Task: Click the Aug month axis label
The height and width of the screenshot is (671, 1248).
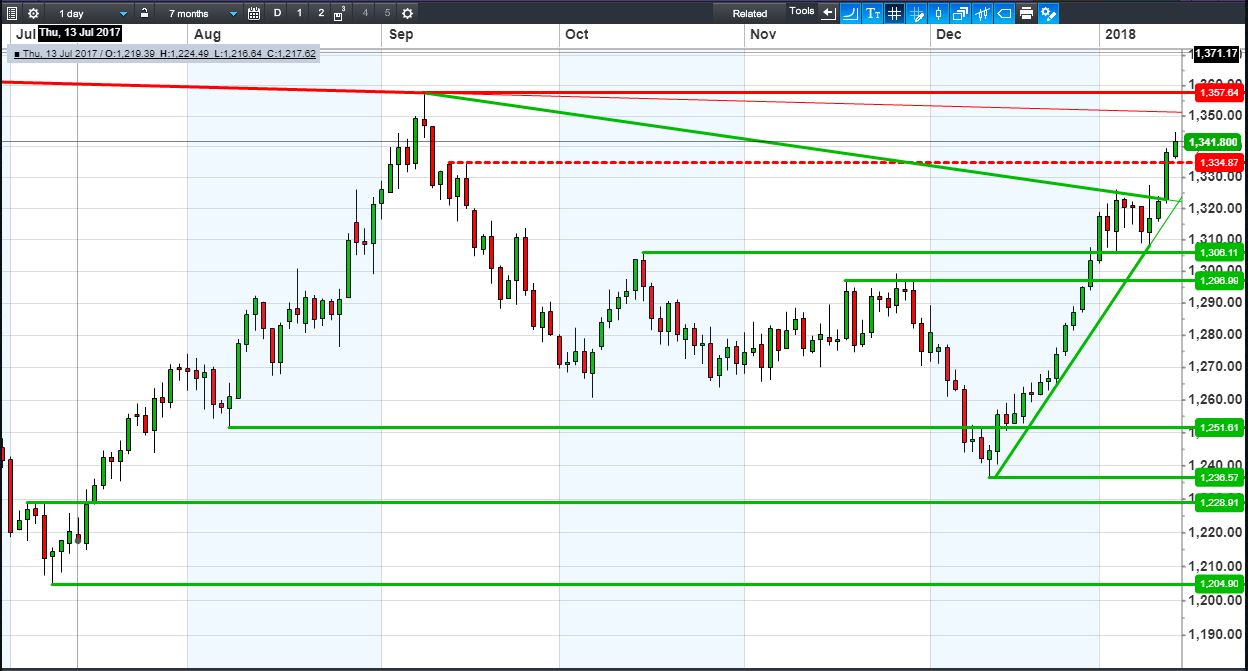Action: (207, 34)
